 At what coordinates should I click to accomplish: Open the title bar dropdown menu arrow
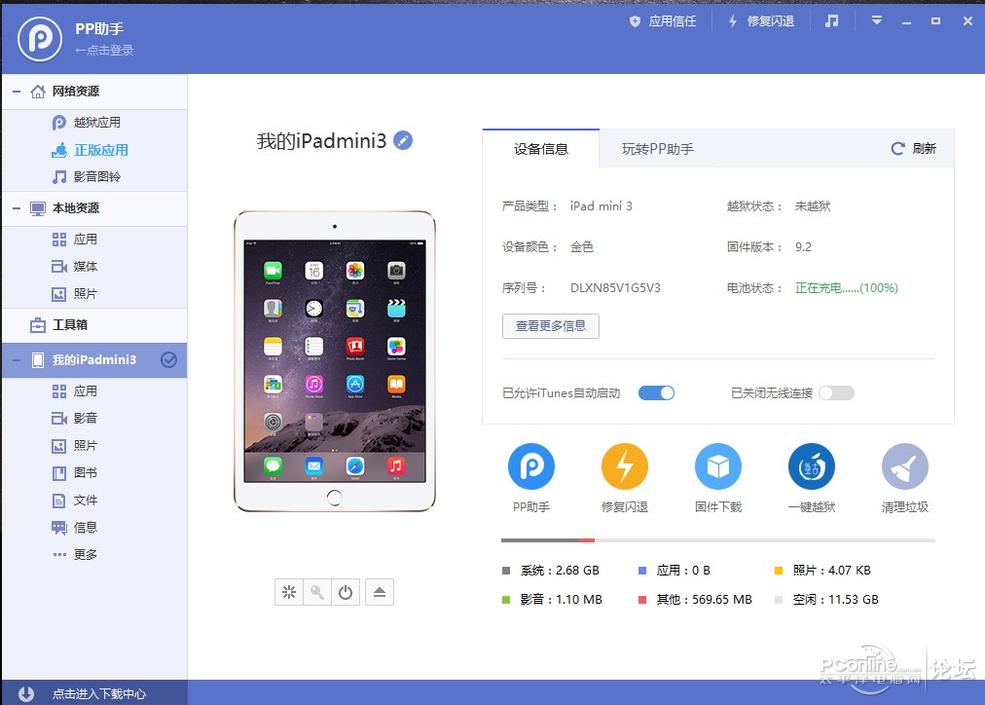(876, 21)
